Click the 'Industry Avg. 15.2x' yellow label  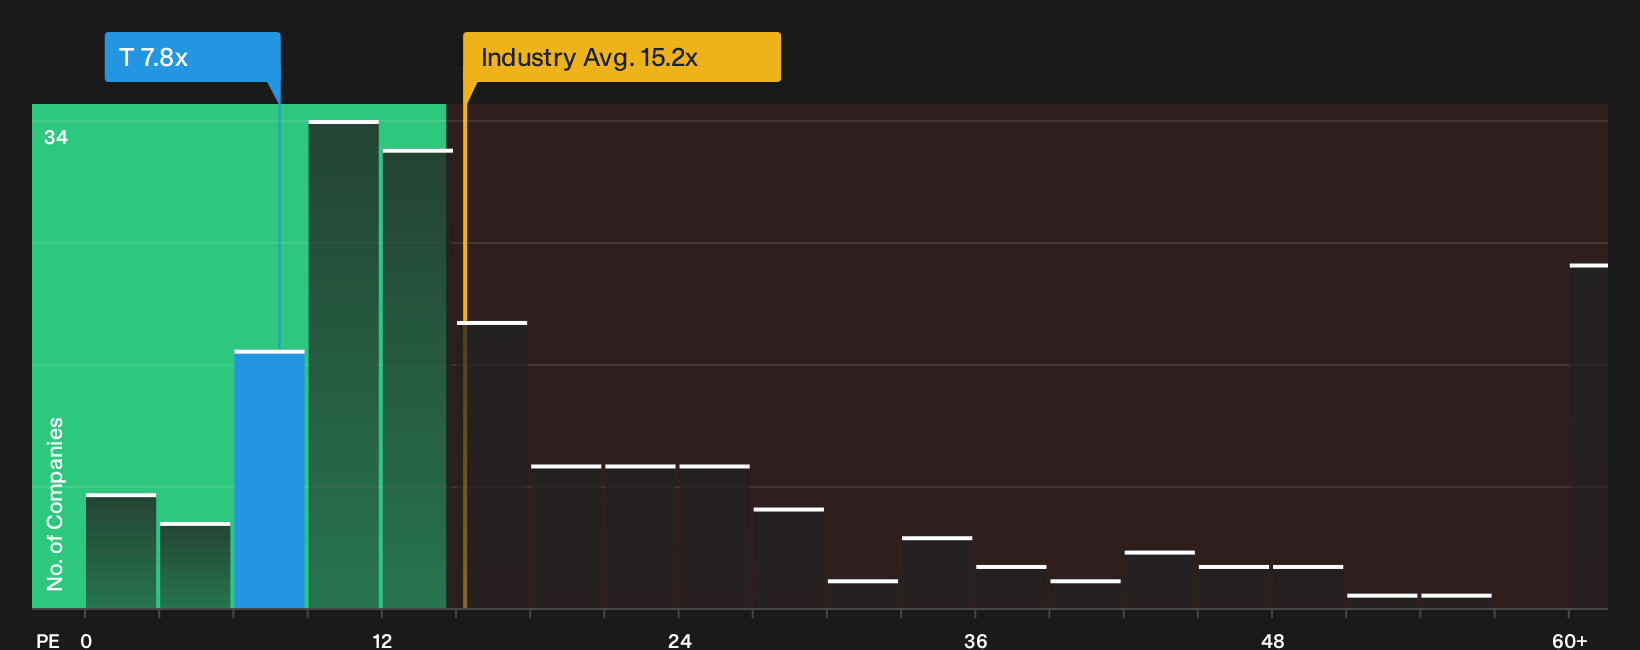(621, 57)
